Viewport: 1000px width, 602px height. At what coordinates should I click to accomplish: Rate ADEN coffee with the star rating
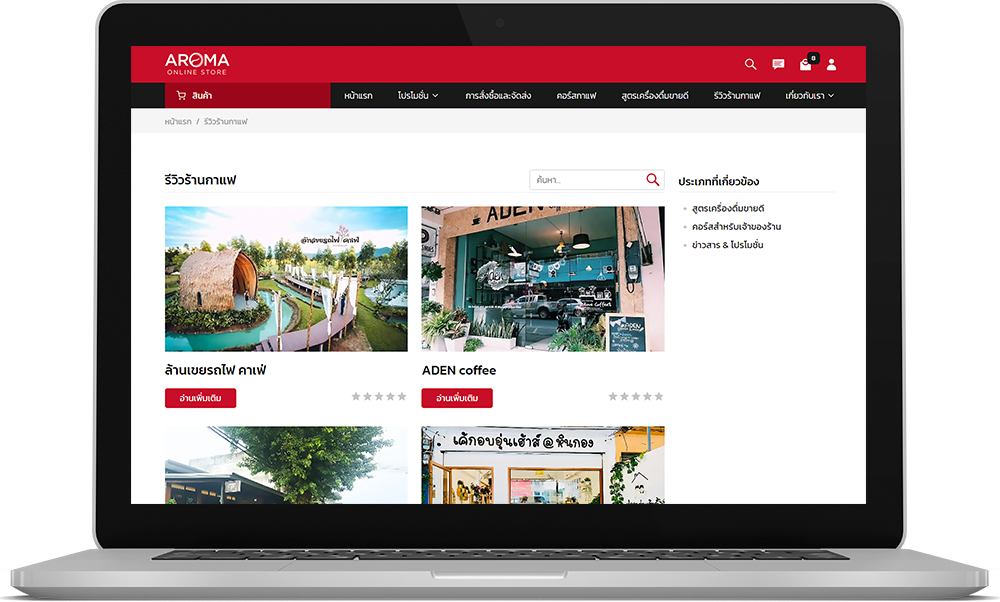pyautogui.click(x=636, y=397)
